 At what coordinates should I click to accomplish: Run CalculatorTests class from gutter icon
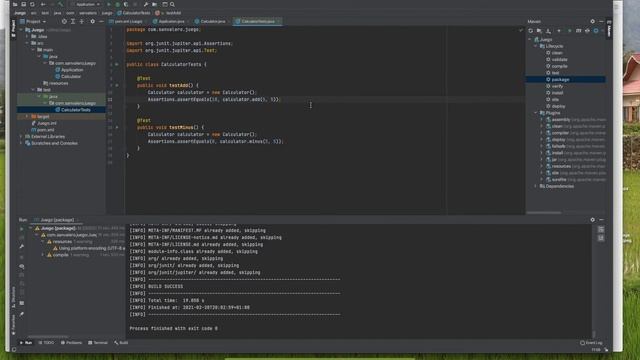click(117, 64)
